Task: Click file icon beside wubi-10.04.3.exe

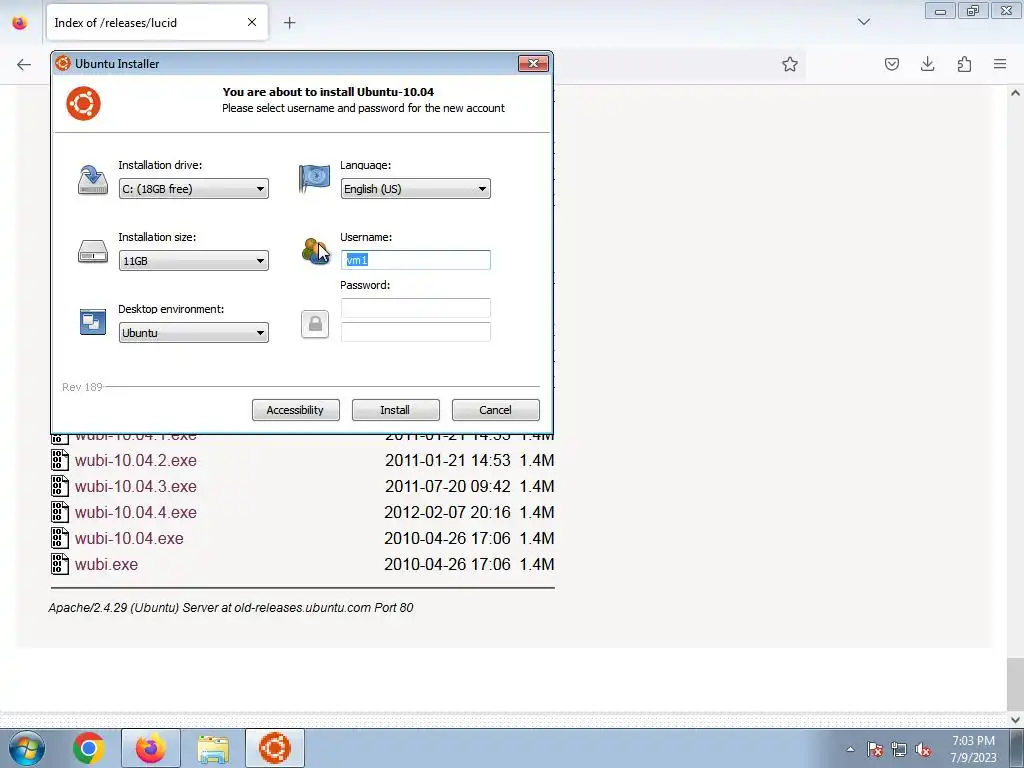Action: (59, 487)
